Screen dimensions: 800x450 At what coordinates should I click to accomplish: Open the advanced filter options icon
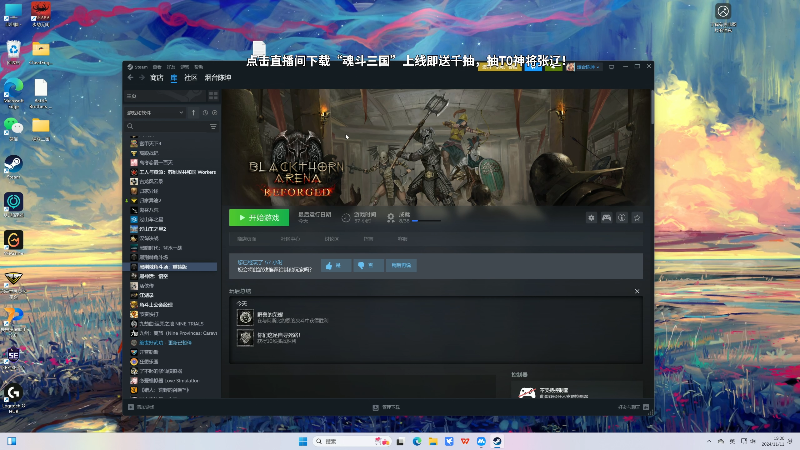(213, 126)
